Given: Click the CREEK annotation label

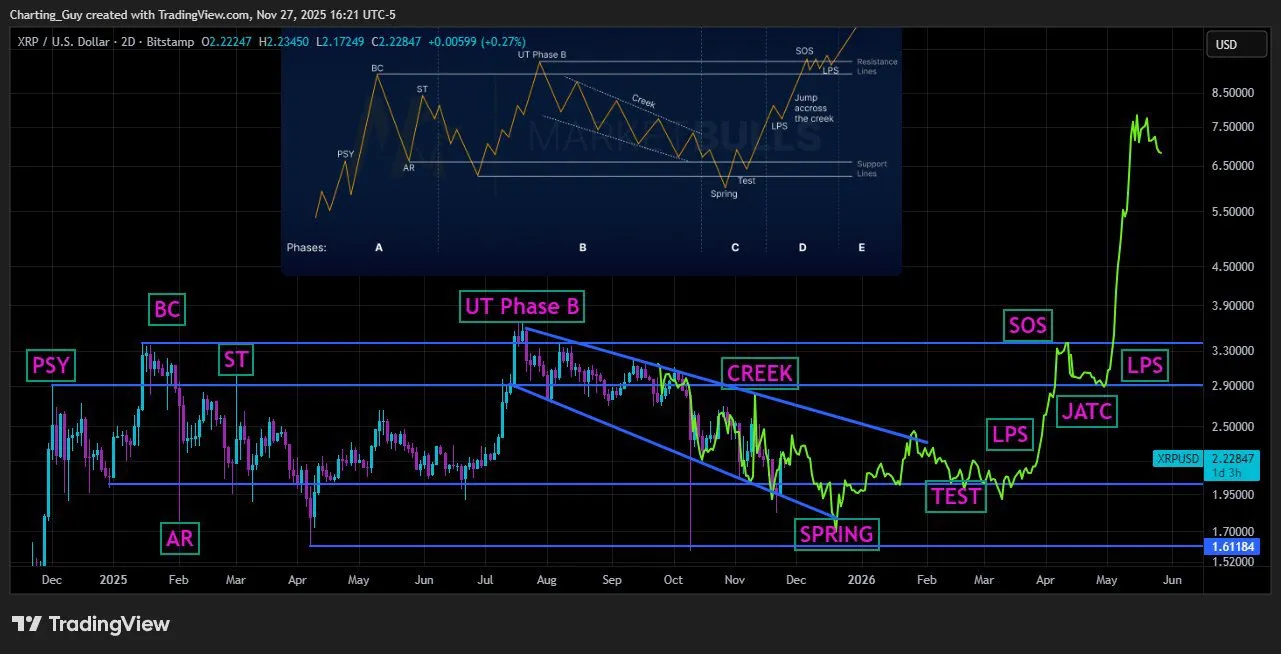Looking at the screenshot, I should pyautogui.click(x=759, y=373).
